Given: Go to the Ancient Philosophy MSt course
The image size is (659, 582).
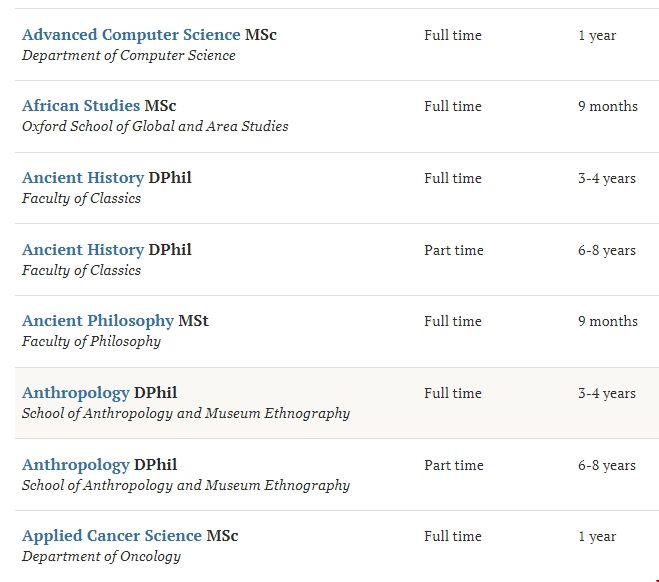Looking at the screenshot, I should click(98, 321).
